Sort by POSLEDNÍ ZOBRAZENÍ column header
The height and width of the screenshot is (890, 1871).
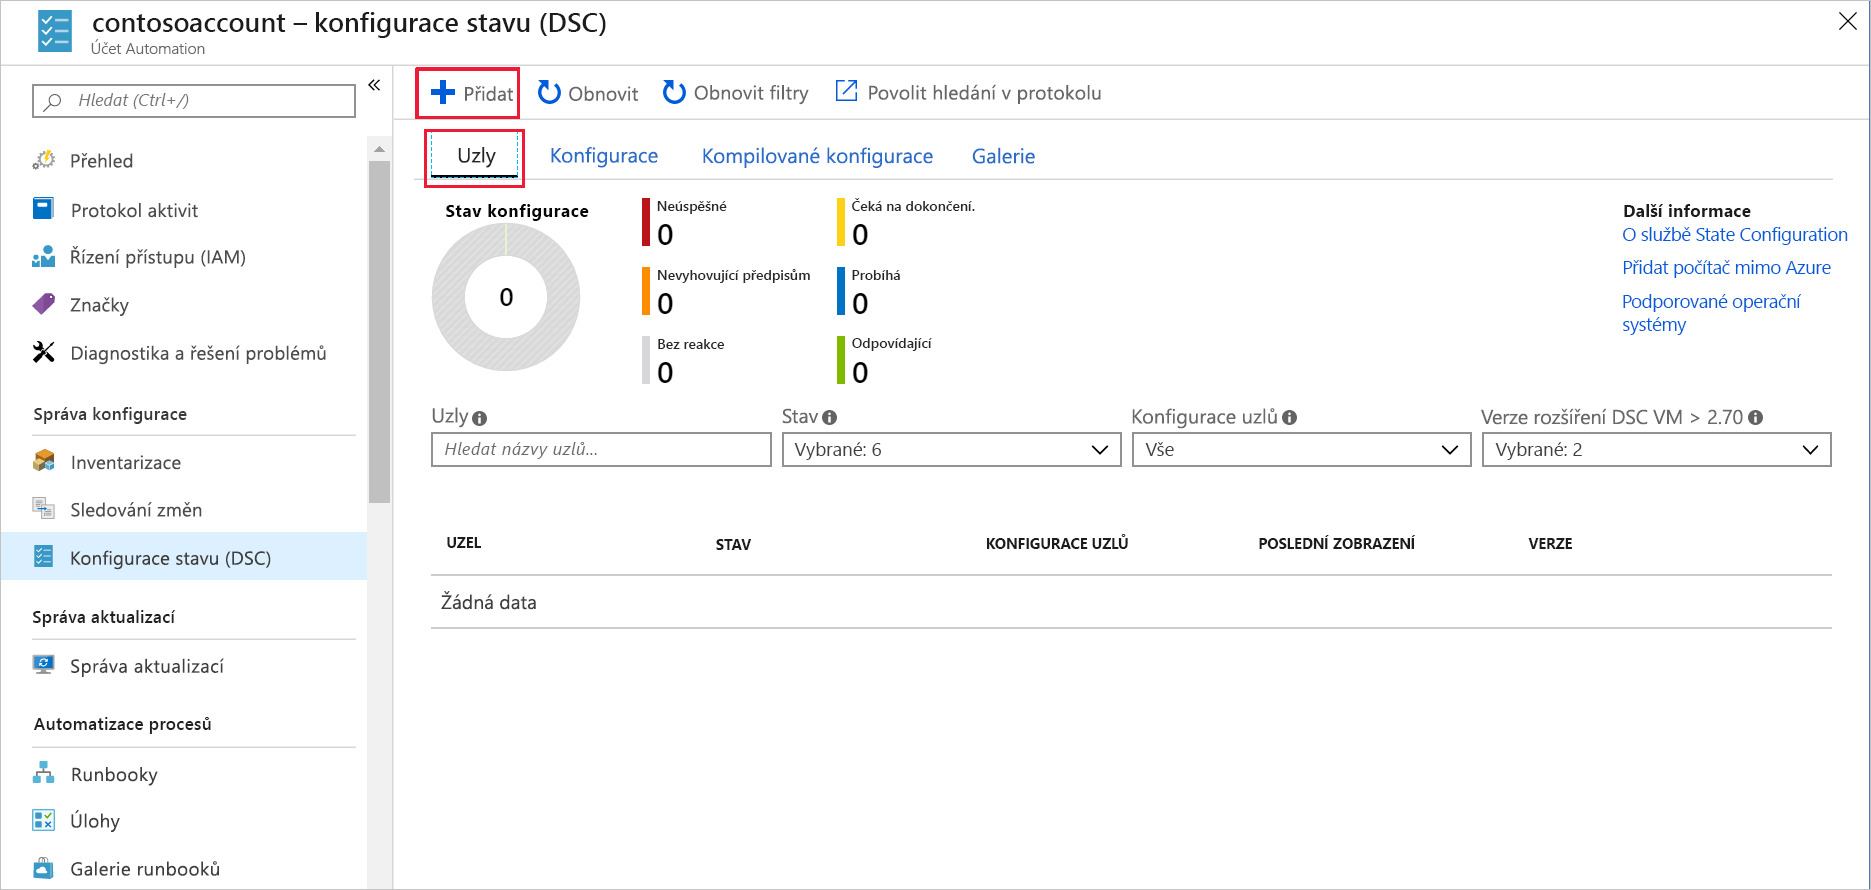point(1336,544)
